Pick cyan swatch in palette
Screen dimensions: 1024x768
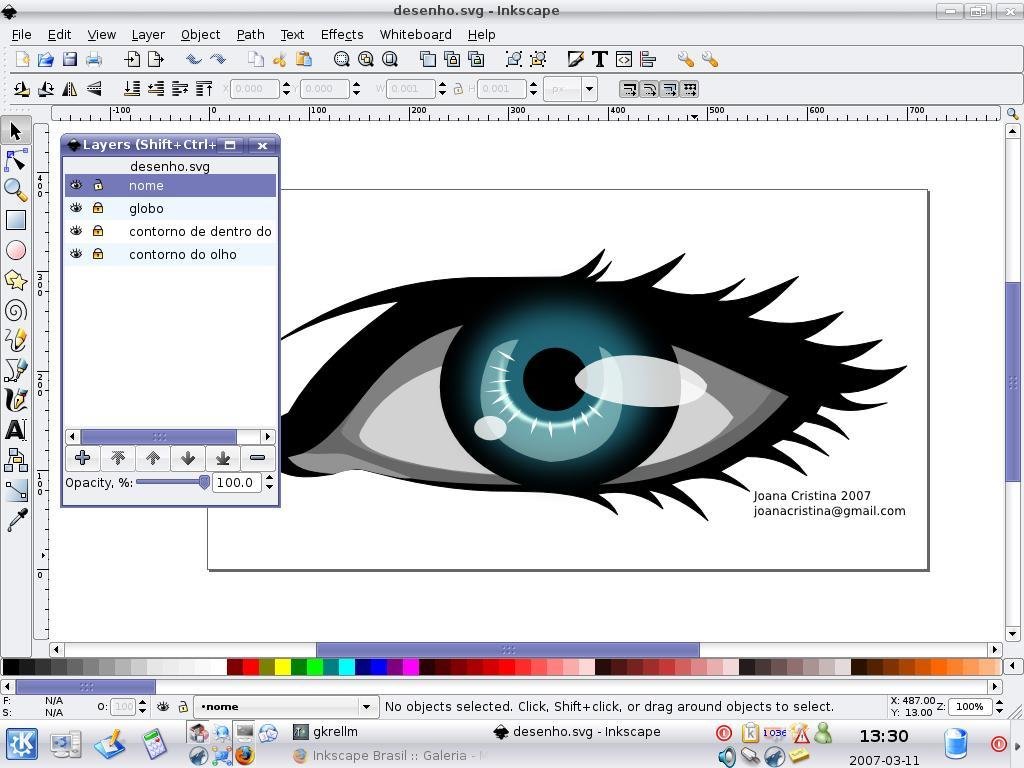[x=347, y=666]
